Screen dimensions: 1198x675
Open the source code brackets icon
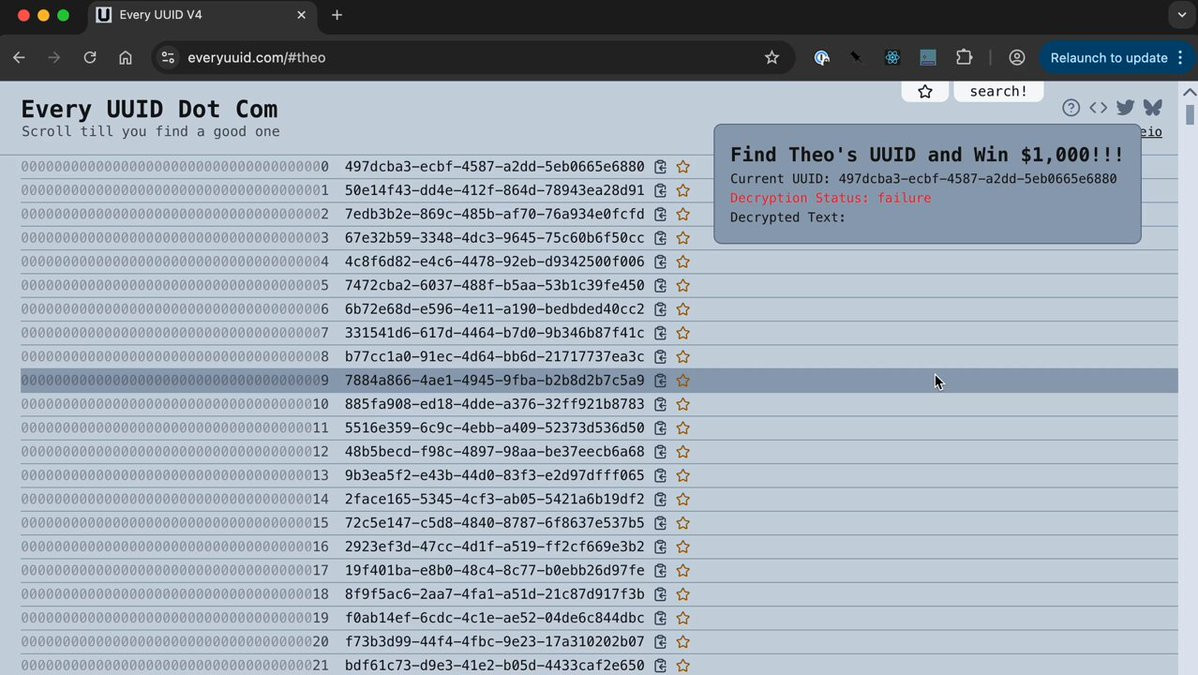pos(1098,108)
